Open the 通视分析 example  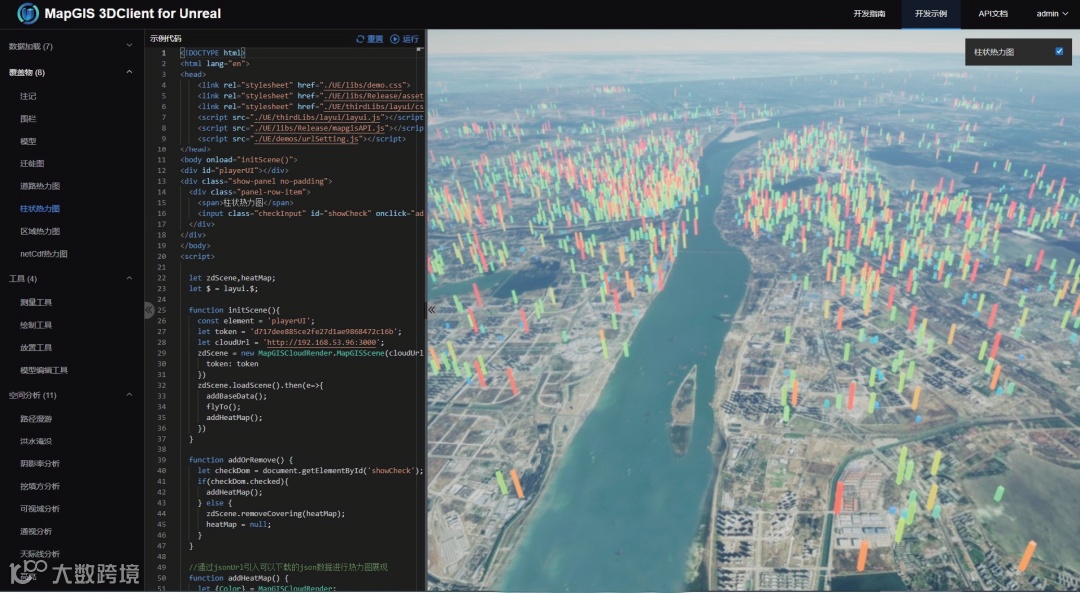click(36, 532)
